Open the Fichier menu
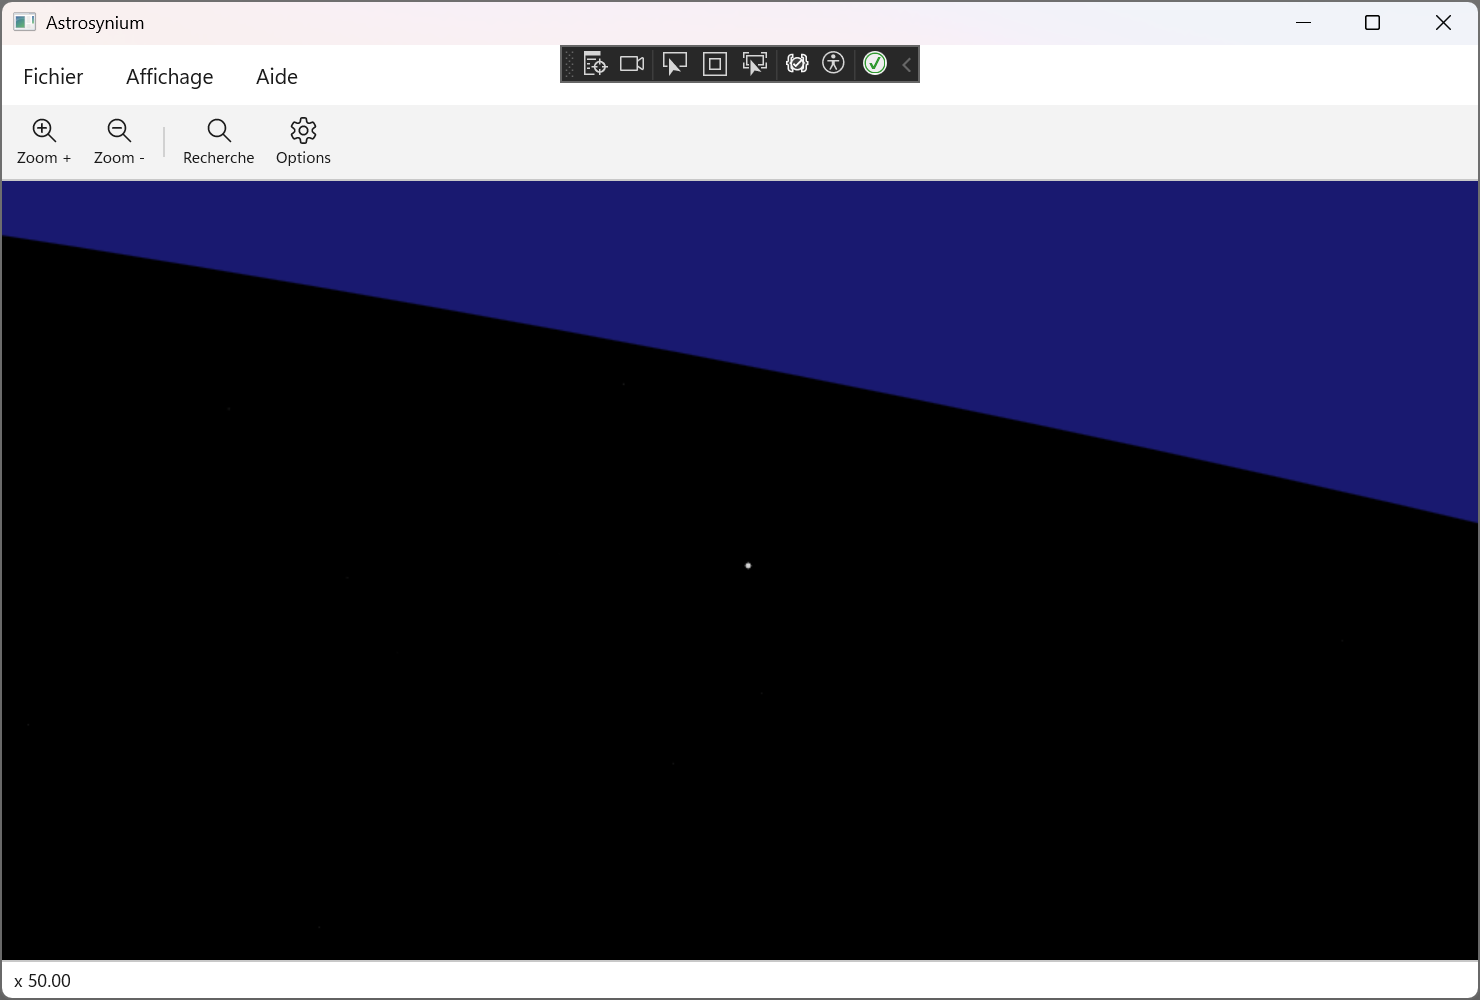The height and width of the screenshot is (1000, 1480). pos(53,77)
